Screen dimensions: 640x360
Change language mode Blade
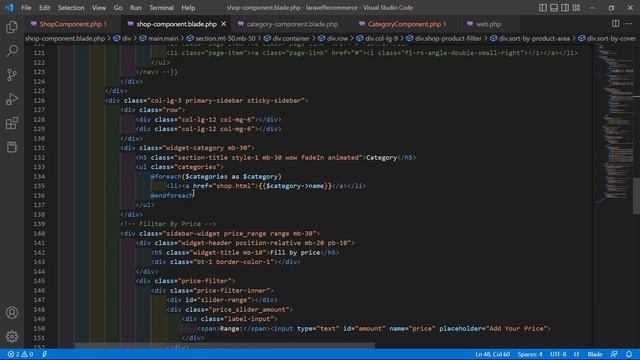(595, 354)
